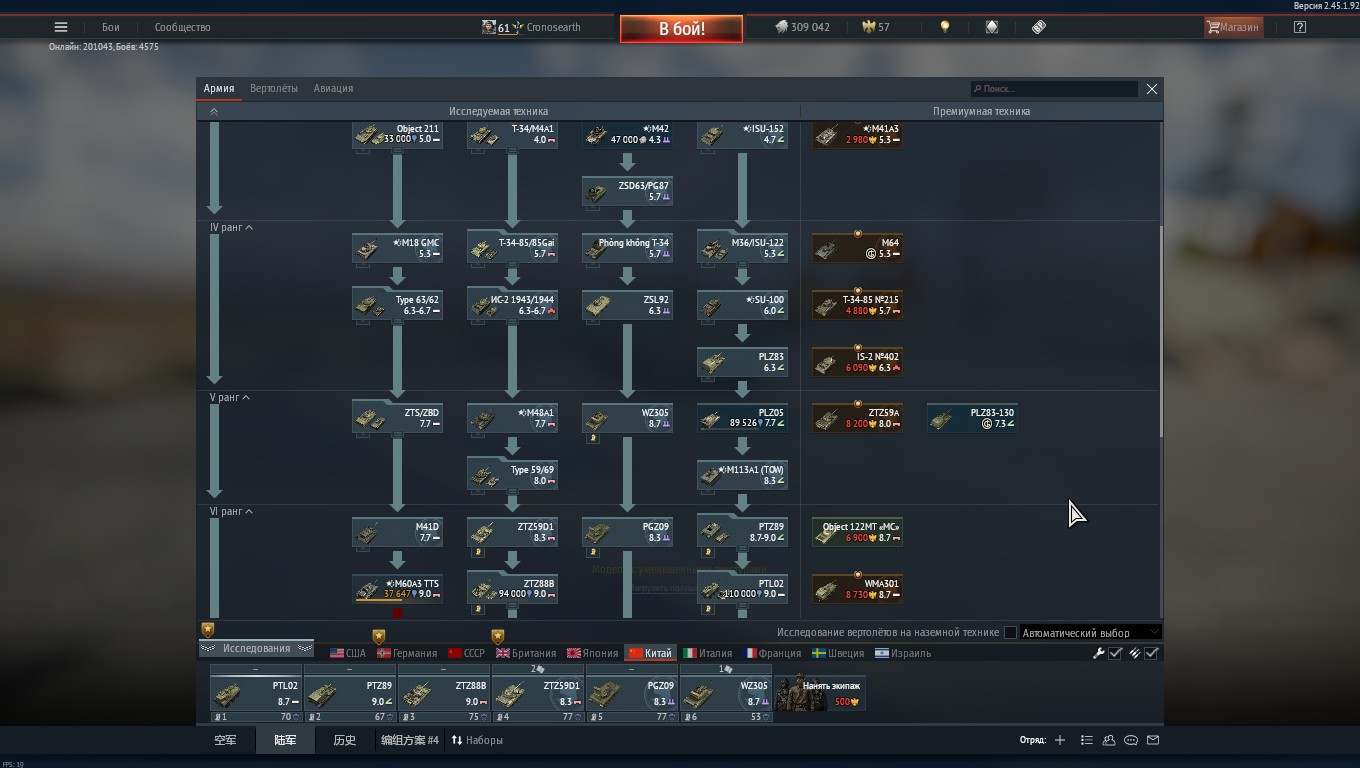Image resolution: width=1360 pixels, height=768 pixels.
Task: Select the Швеция nation tab
Action: coord(838,653)
